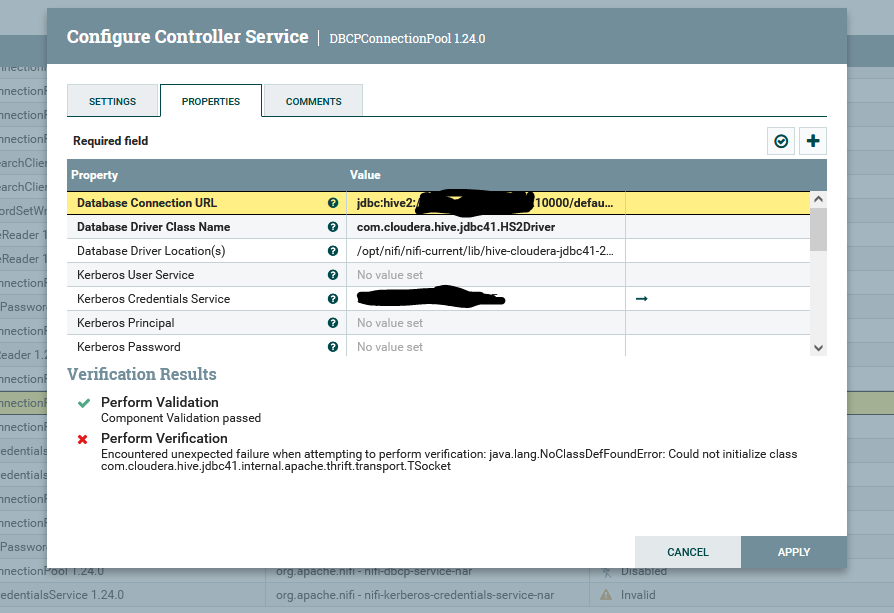The width and height of the screenshot is (894, 613).
Task: Set a value for Kerberos Principal
Action: point(486,323)
